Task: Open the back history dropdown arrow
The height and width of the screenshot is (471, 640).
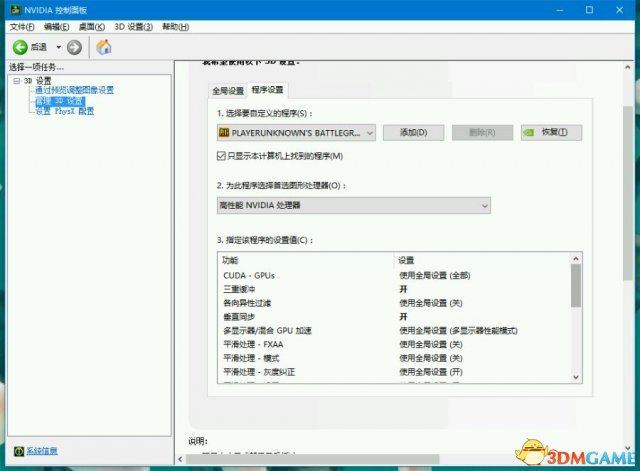Action: click(x=58, y=47)
